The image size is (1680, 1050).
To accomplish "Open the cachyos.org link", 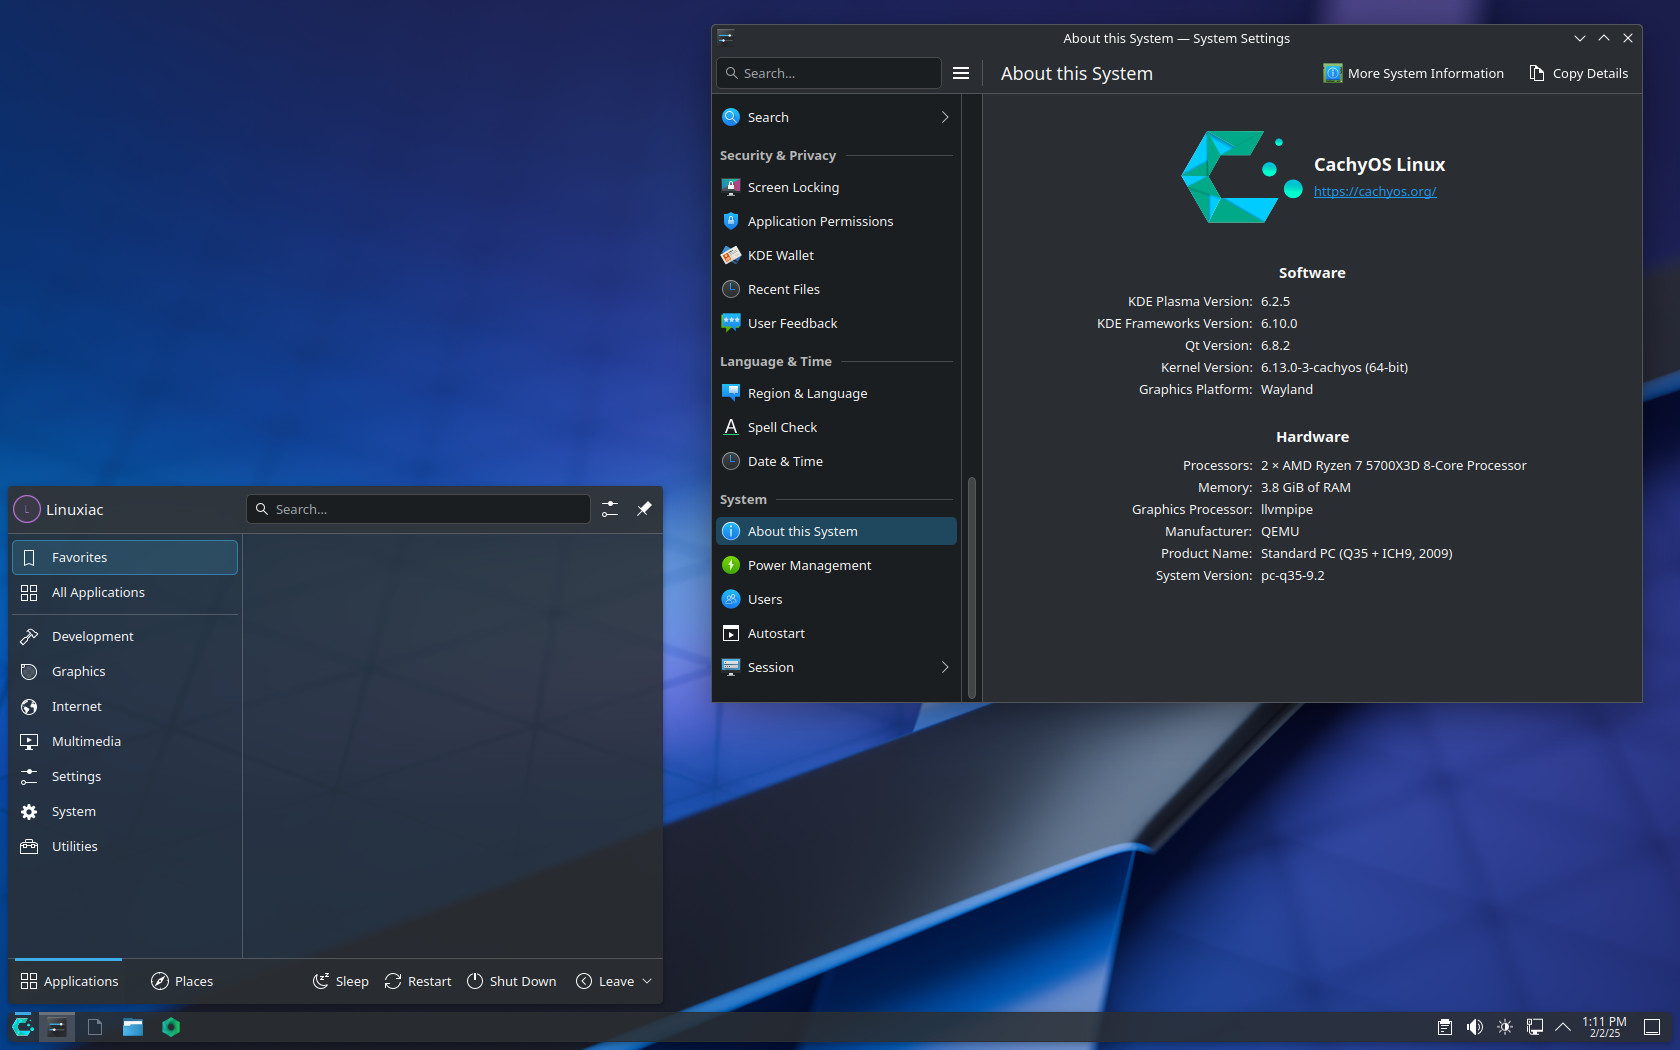I will pyautogui.click(x=1375, y=191).
